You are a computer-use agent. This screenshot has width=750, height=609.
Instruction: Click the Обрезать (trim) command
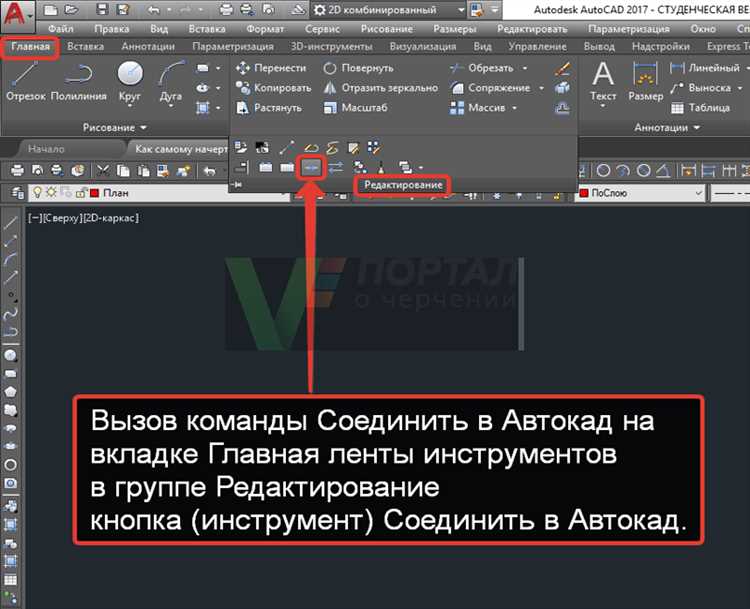click(482, 68)
